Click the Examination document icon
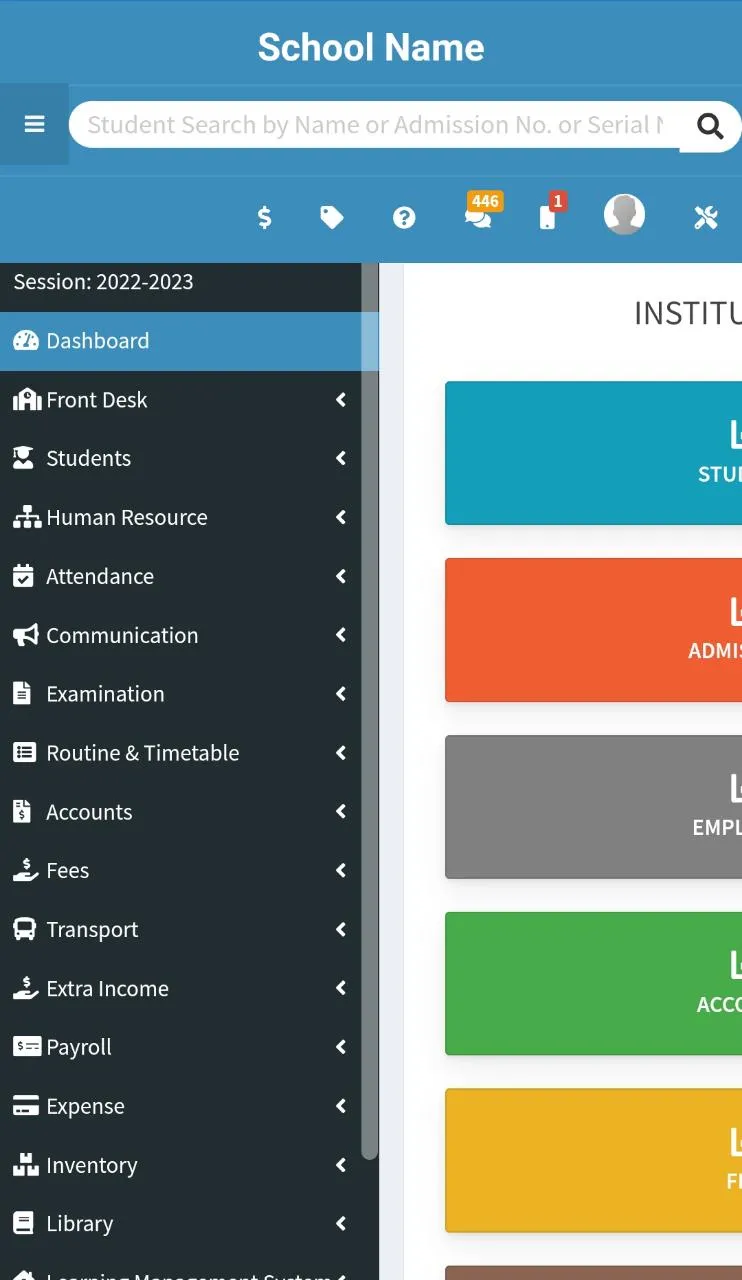 21,694
